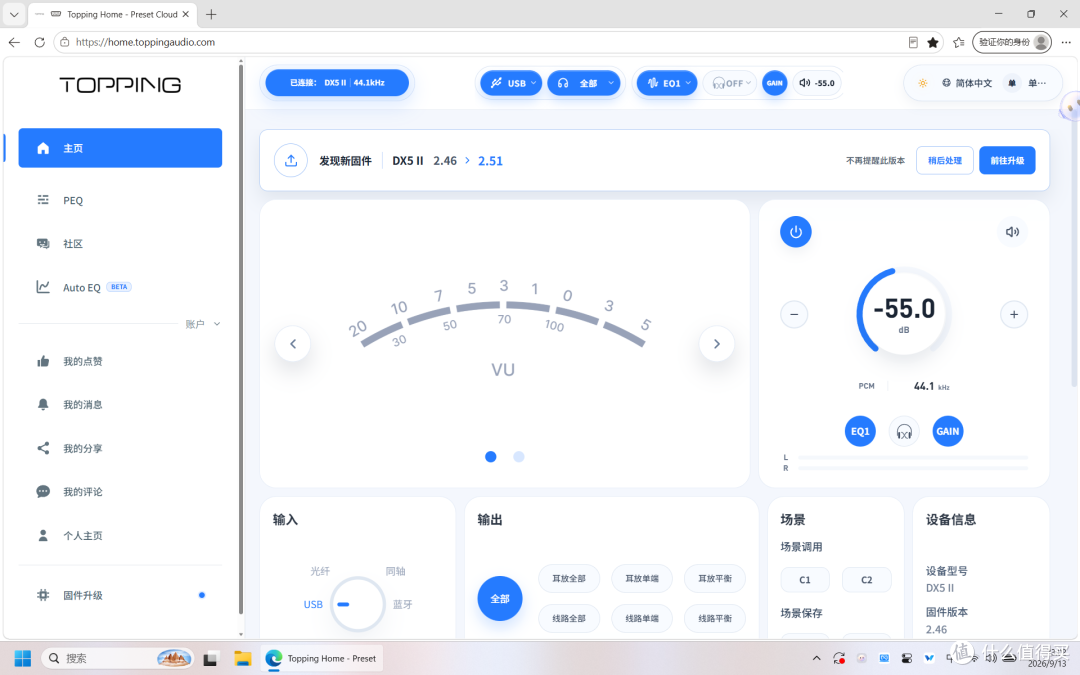The width and height of the screenshot is (1080, 675).
Task: Select 蓝牙 Bluetooth input
Action: point(402,604)
